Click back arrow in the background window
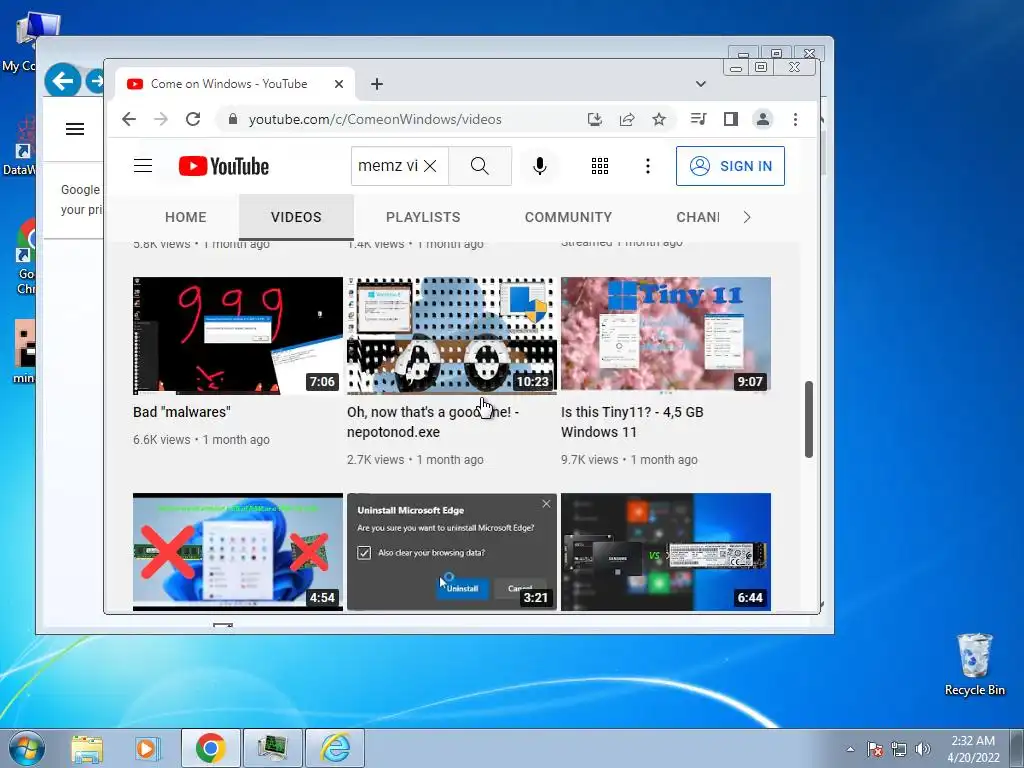This screenshot has width=1024, height=768. click(x=63, y=81)
